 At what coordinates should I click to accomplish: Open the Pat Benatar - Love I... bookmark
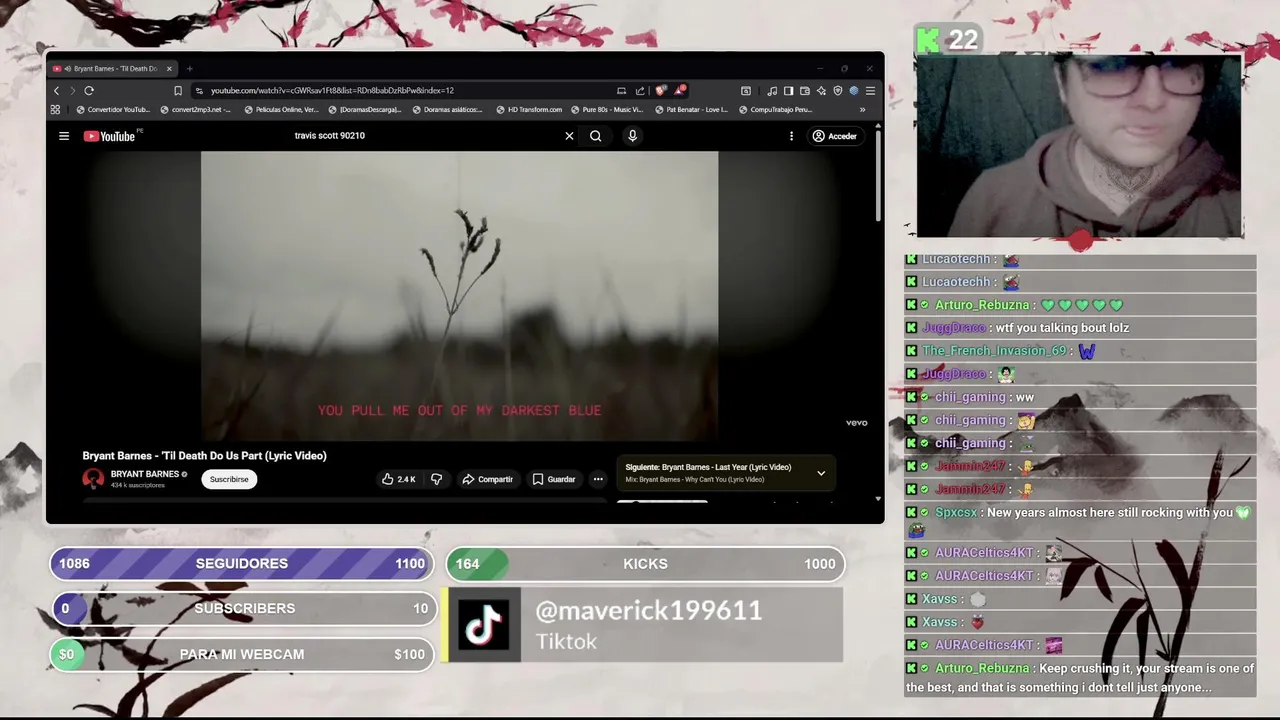[x=690, y=110]
